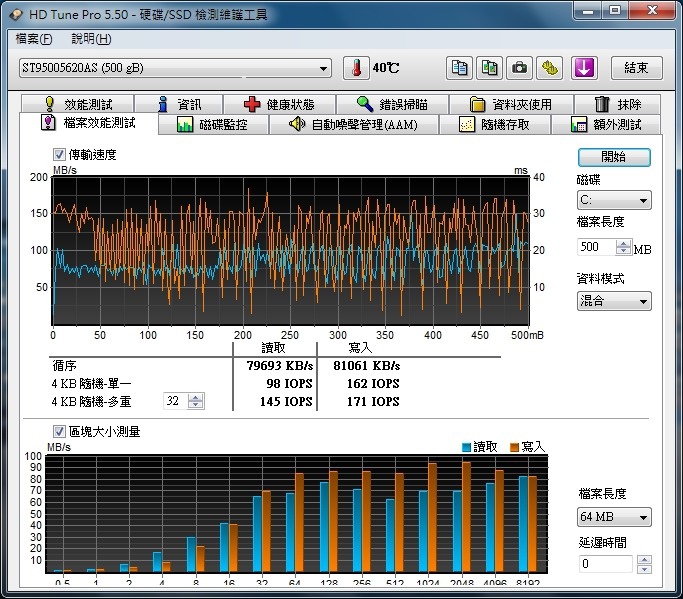
Task: Maximize the HD Tune Pro window
Action: coord(615,10)
